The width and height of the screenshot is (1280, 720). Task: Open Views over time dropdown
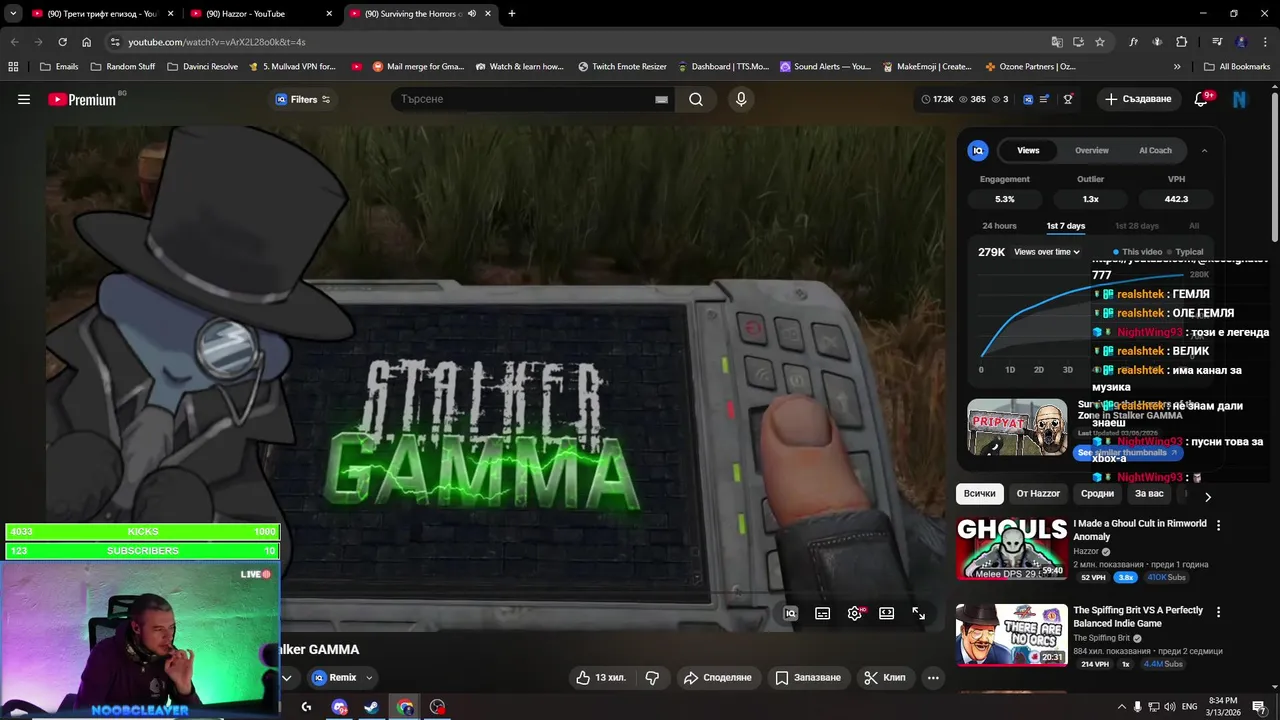coord(1047,252)
